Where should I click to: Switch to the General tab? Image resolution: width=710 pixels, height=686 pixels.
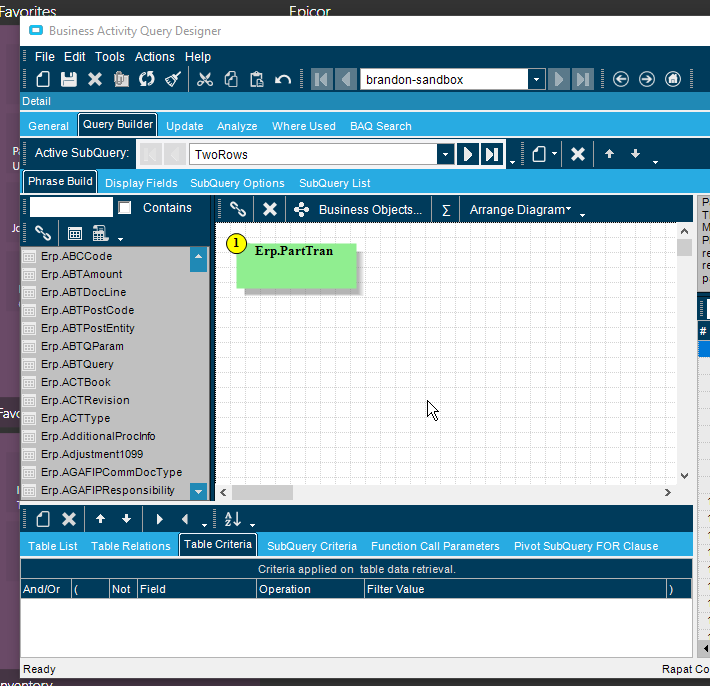[x=48, y=126]
